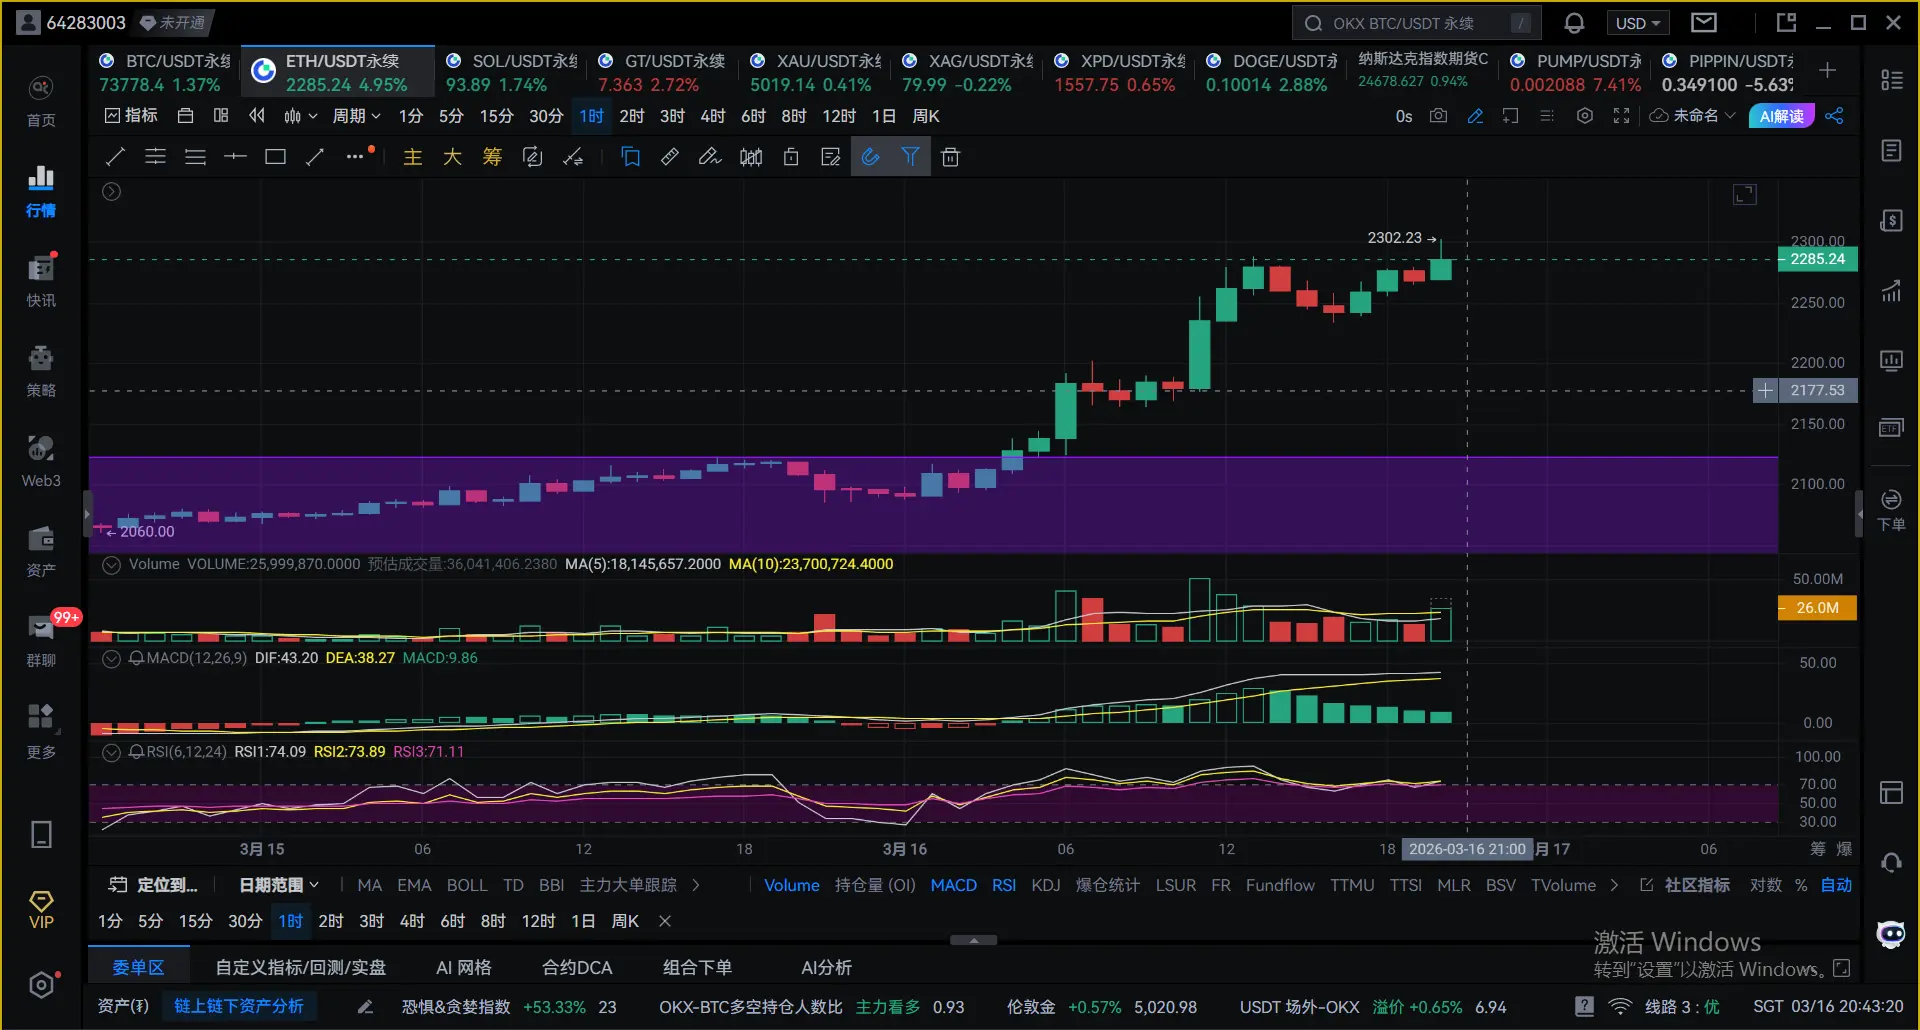Select 15分 timeframe in top toolbar

point(496,116)
